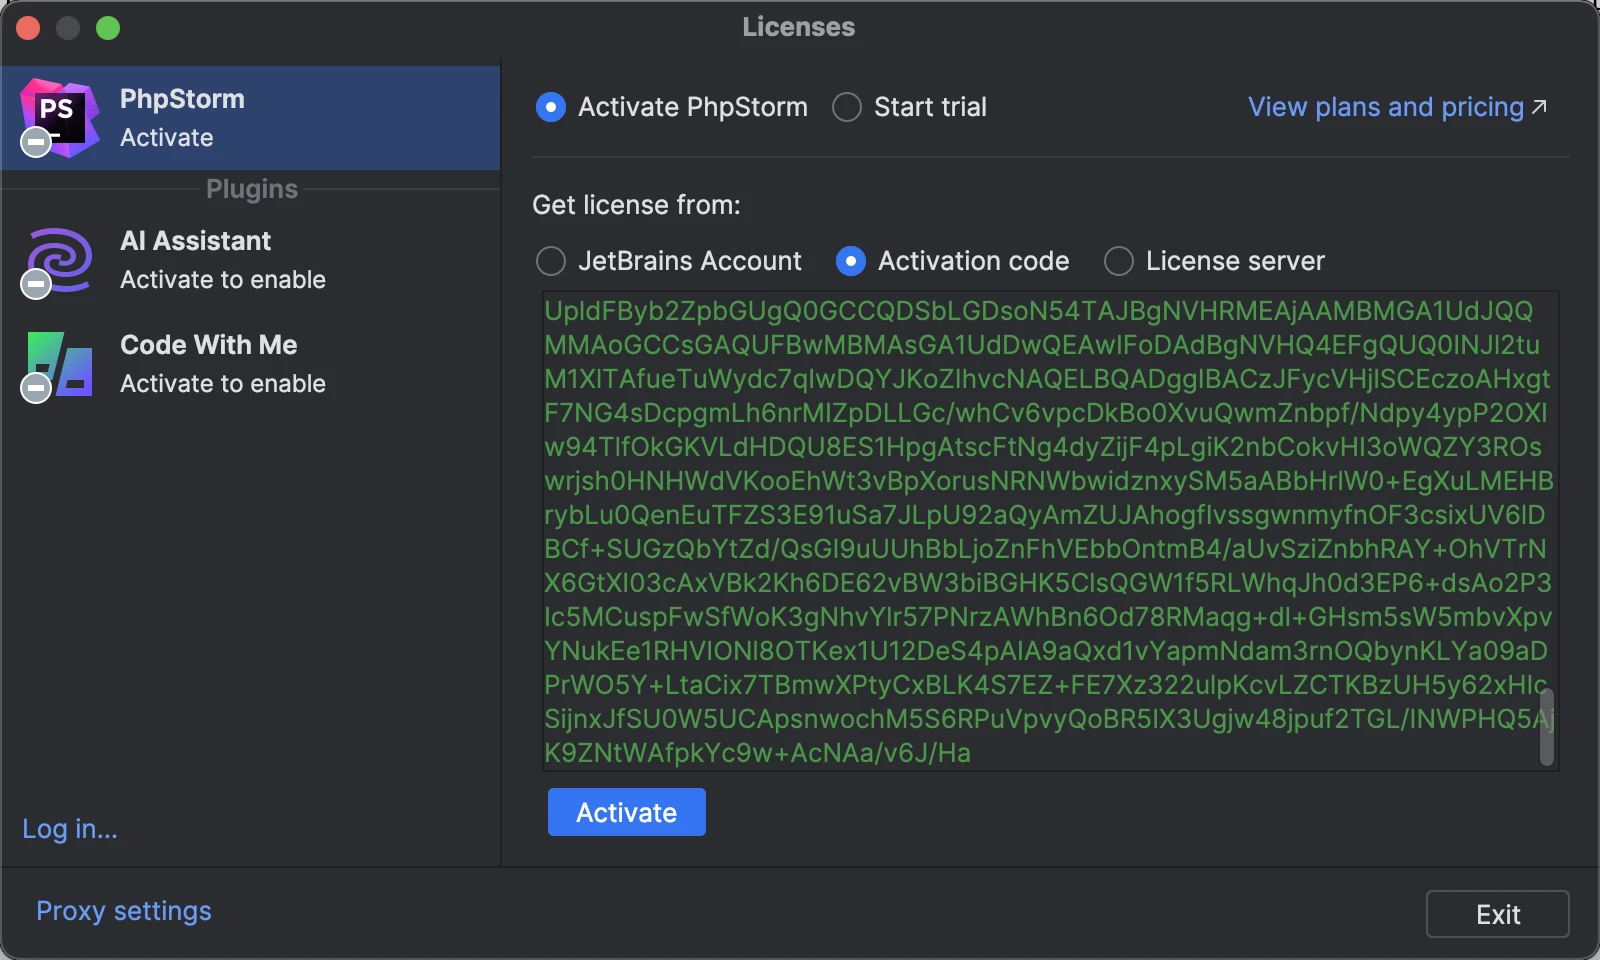Image resolution: width=1600 pixels, height=960 pixels.
Task: Click the external-link arrow beside pricing
Action: coord(1540,107)
